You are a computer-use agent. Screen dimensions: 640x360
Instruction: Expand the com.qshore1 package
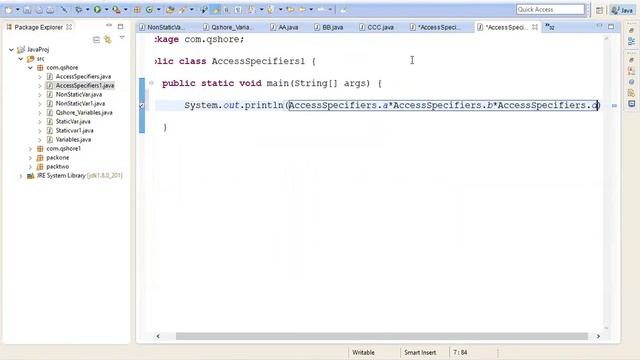pos(30,149)
